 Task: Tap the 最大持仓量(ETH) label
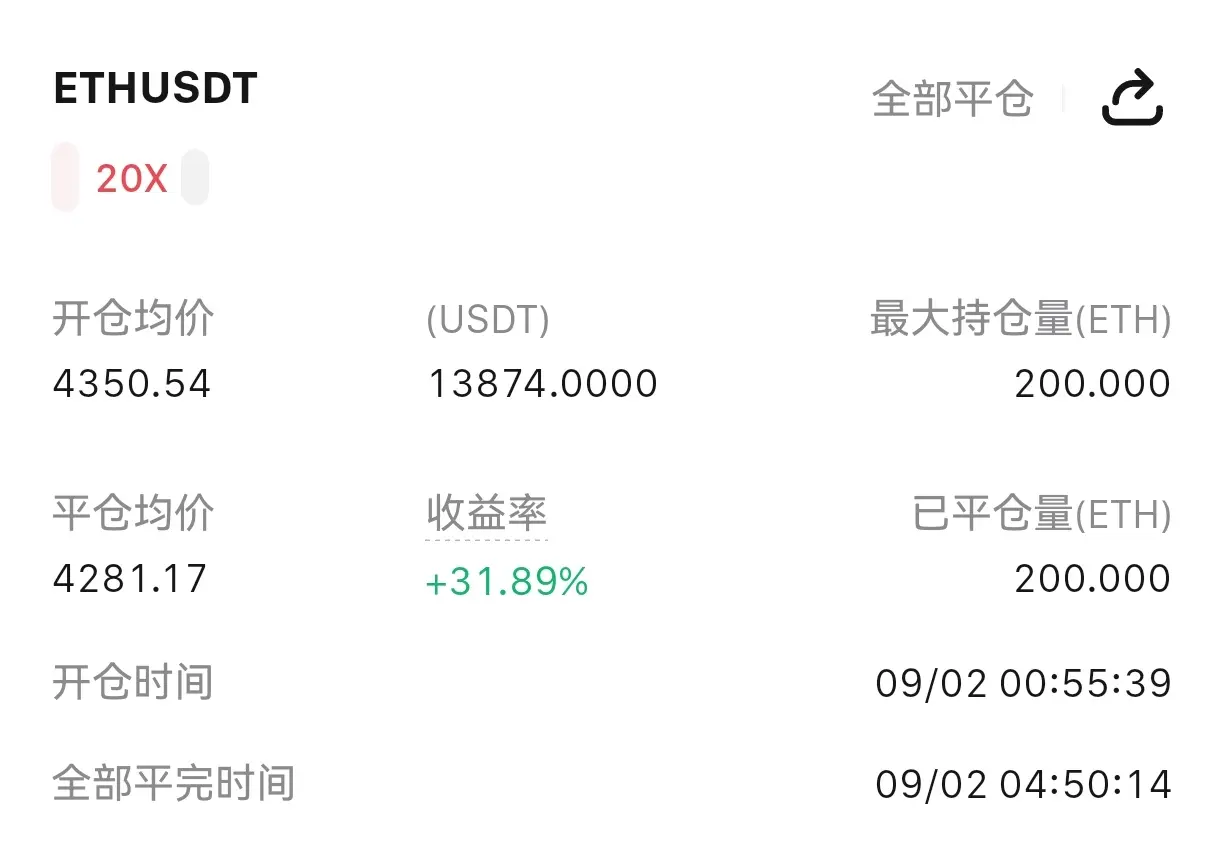(1020, 320)
